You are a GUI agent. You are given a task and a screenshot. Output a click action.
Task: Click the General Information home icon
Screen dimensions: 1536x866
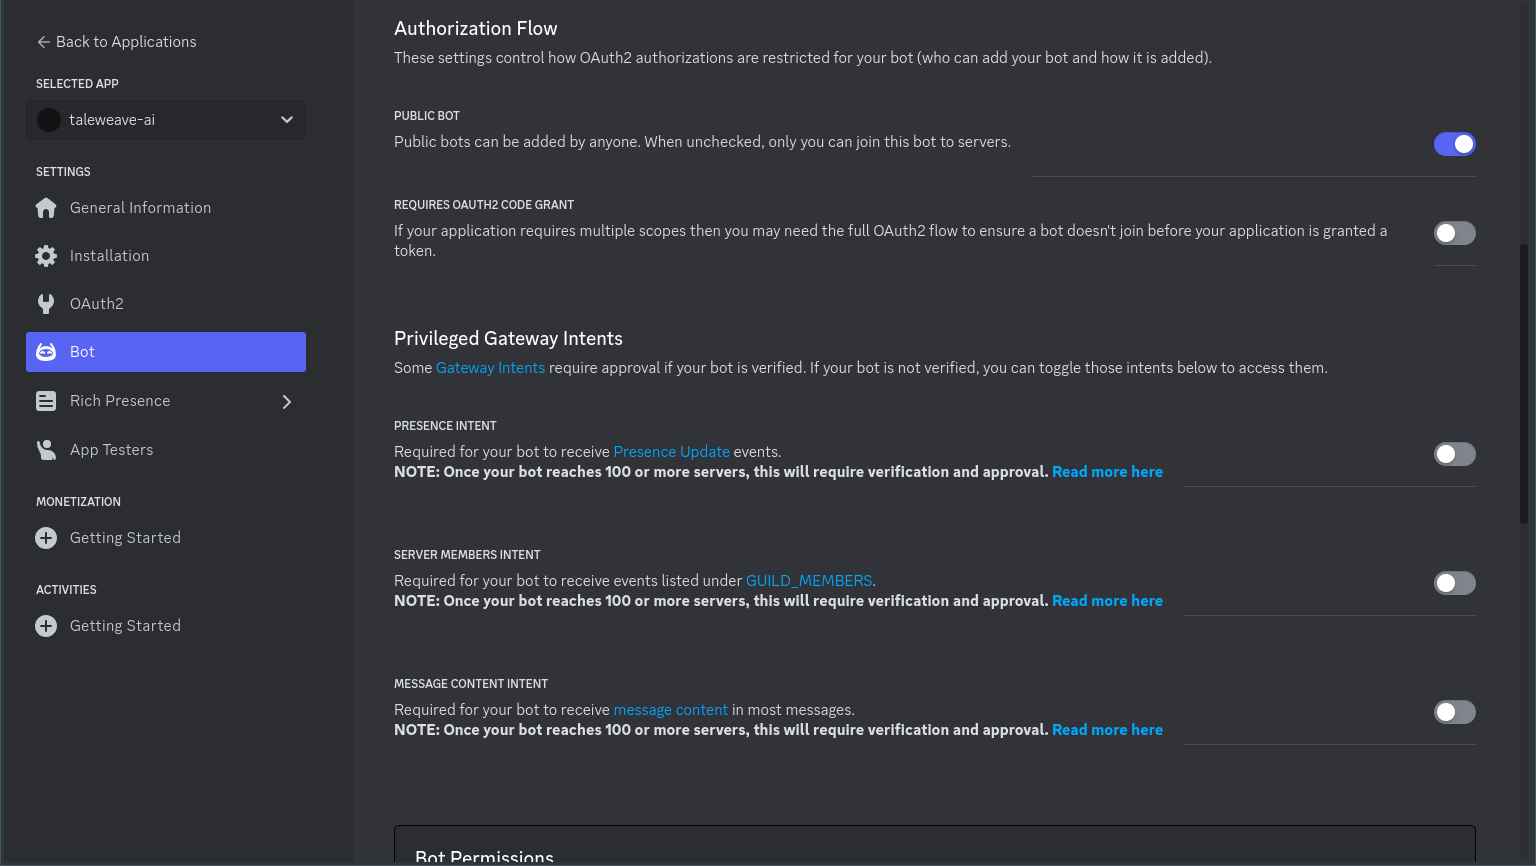pos(46,208)
